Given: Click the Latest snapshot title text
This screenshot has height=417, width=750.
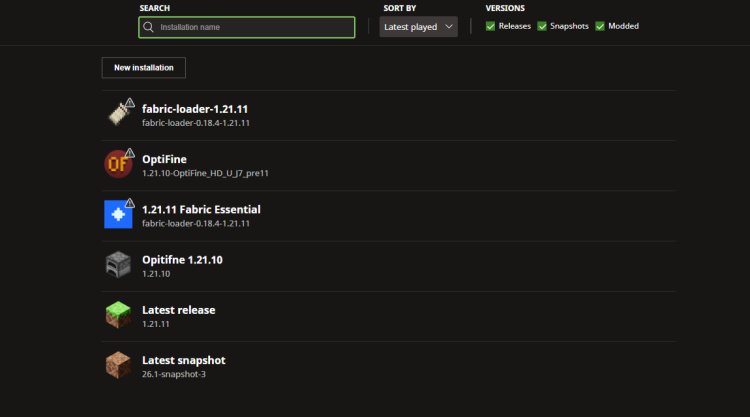Looking at the screenshot, I should coord(183,360).
